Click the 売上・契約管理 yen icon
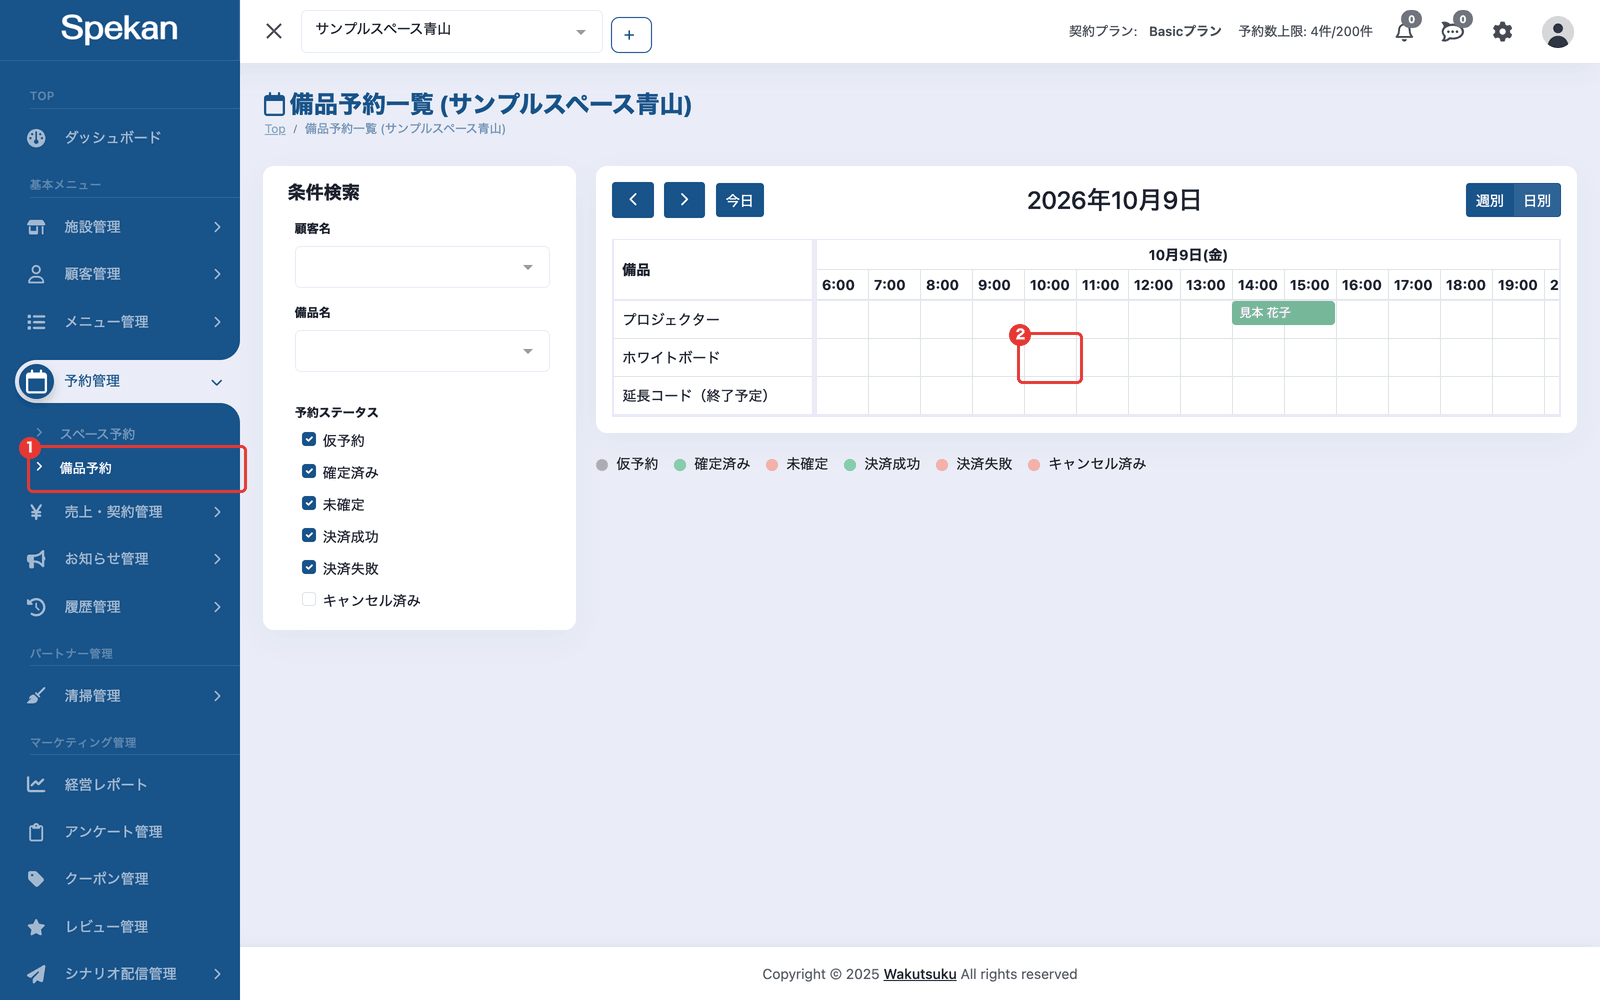This screenshot has width=1600, height=1000. [36, 512]
